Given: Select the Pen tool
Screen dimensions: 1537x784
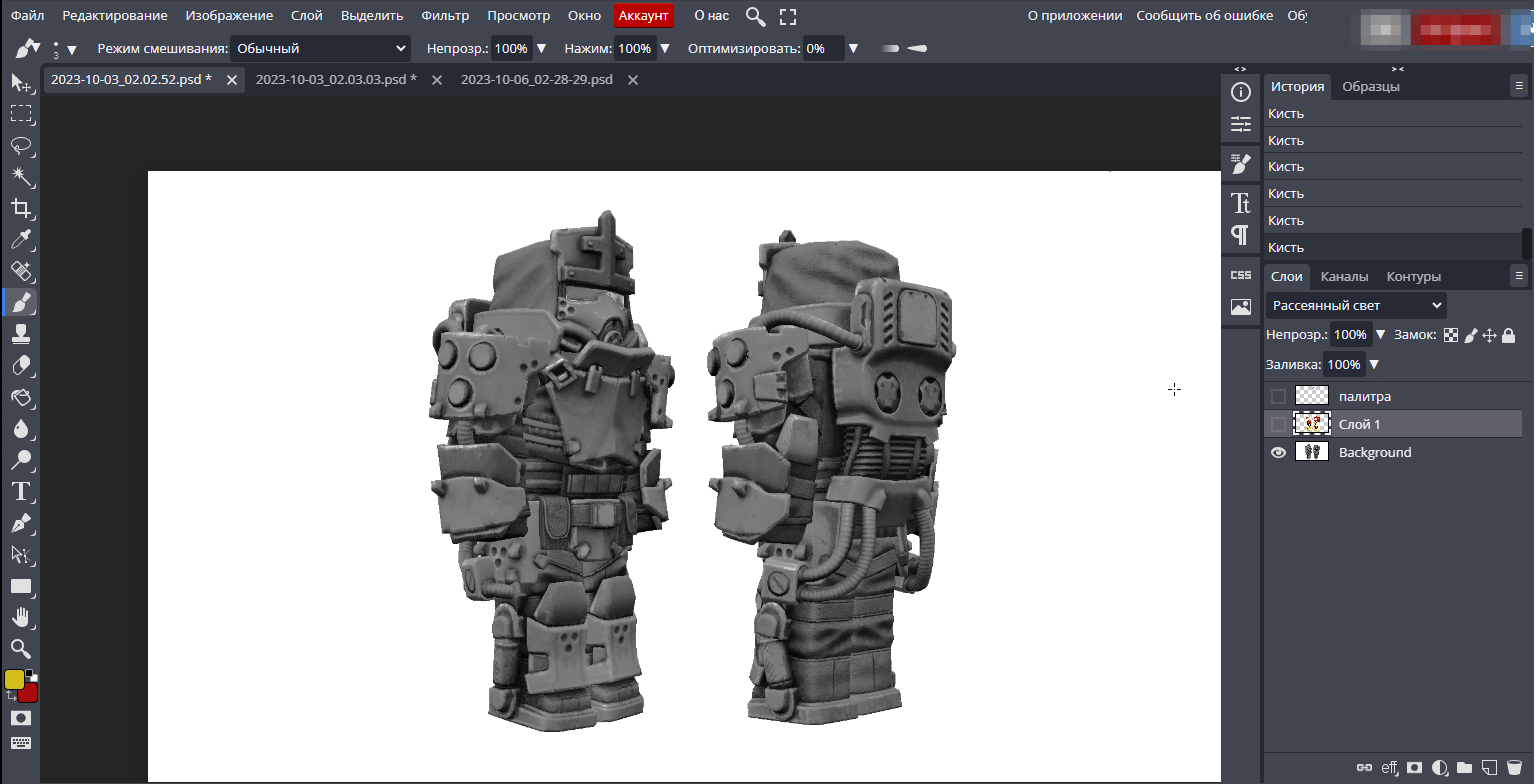Looking at the screenshot, I should pyautogui.click(x=20, y=523).
